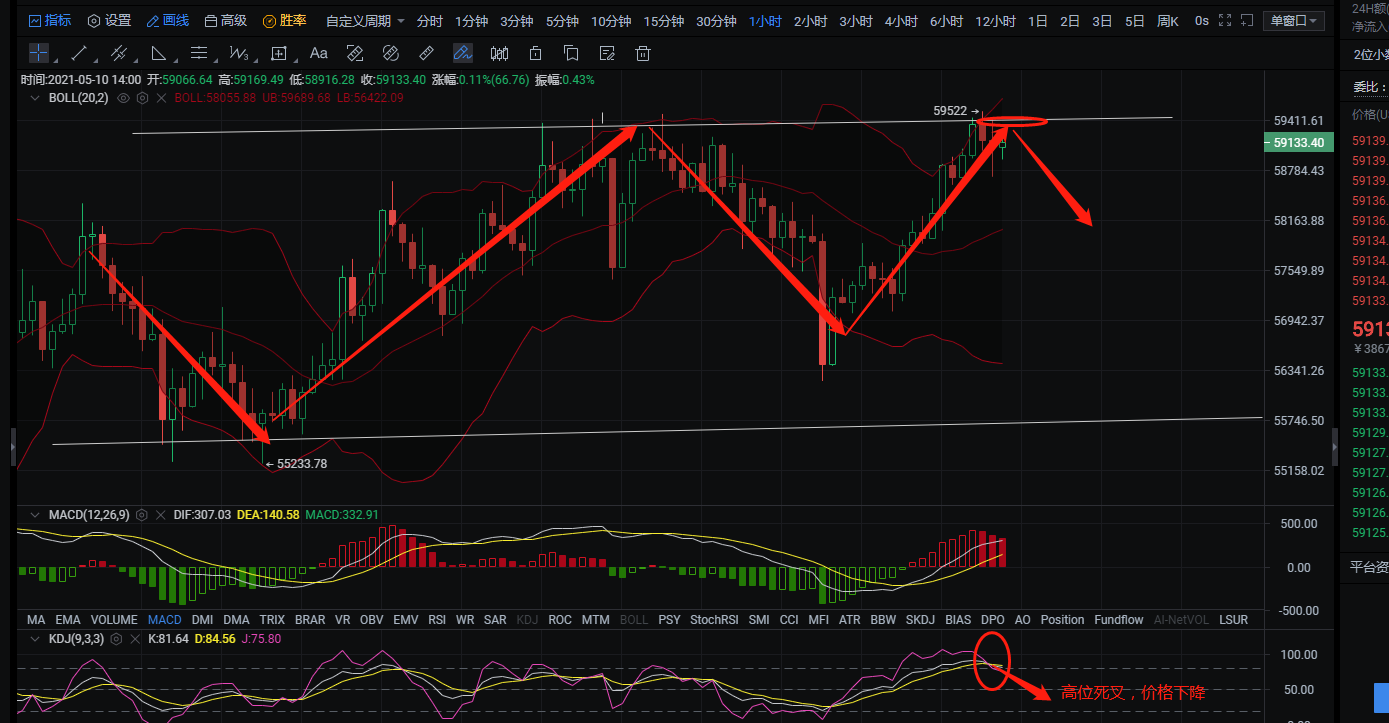Enable the StochRSI indicator
Screen dimensions: 1389x723
point(713,620)
